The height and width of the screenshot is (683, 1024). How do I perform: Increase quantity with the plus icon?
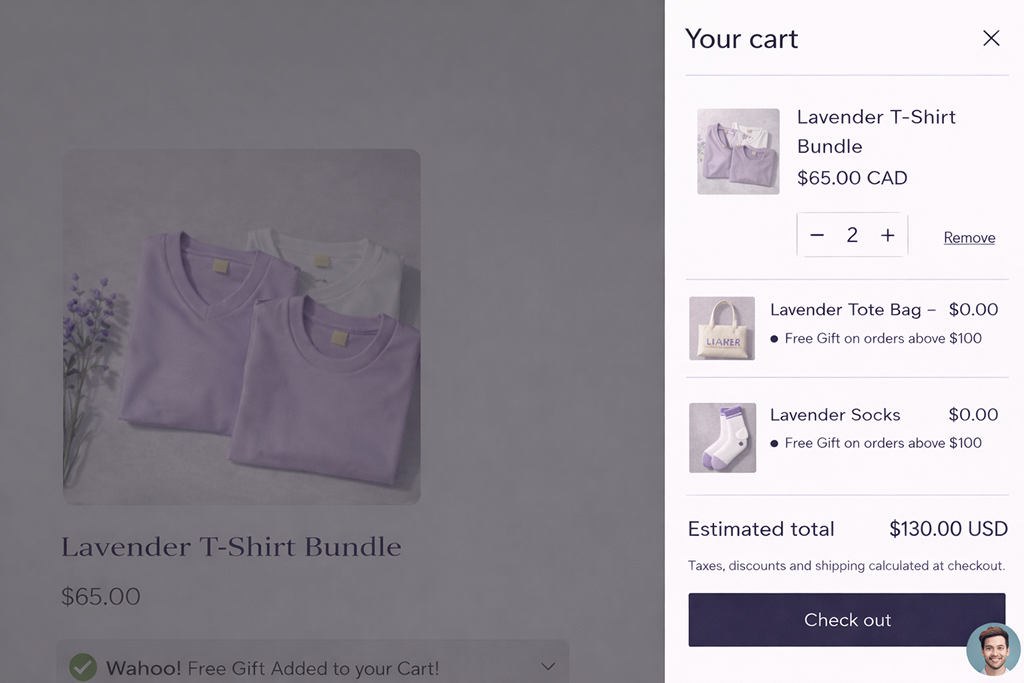tap(887, 235)
